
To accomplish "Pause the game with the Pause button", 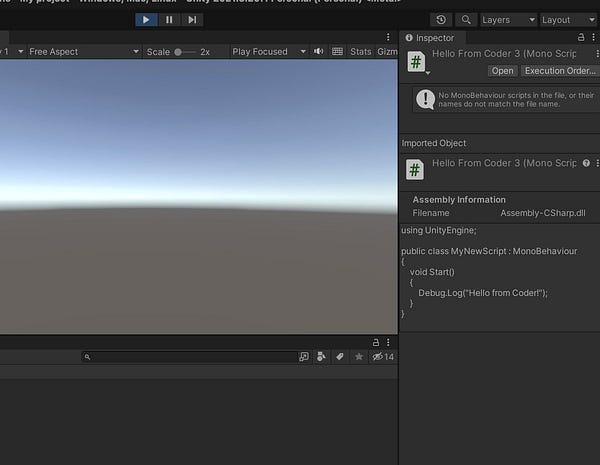I will (169, 20).
